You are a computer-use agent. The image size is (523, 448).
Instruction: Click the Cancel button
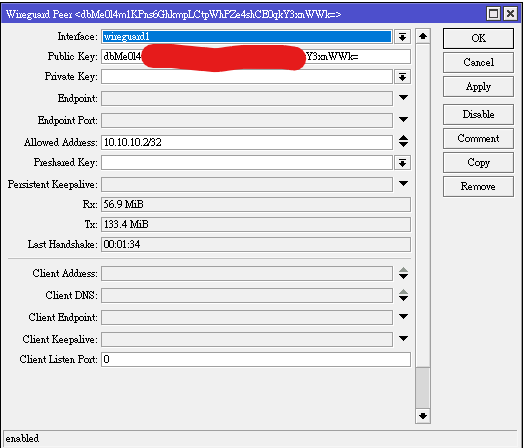pos(478,62)
